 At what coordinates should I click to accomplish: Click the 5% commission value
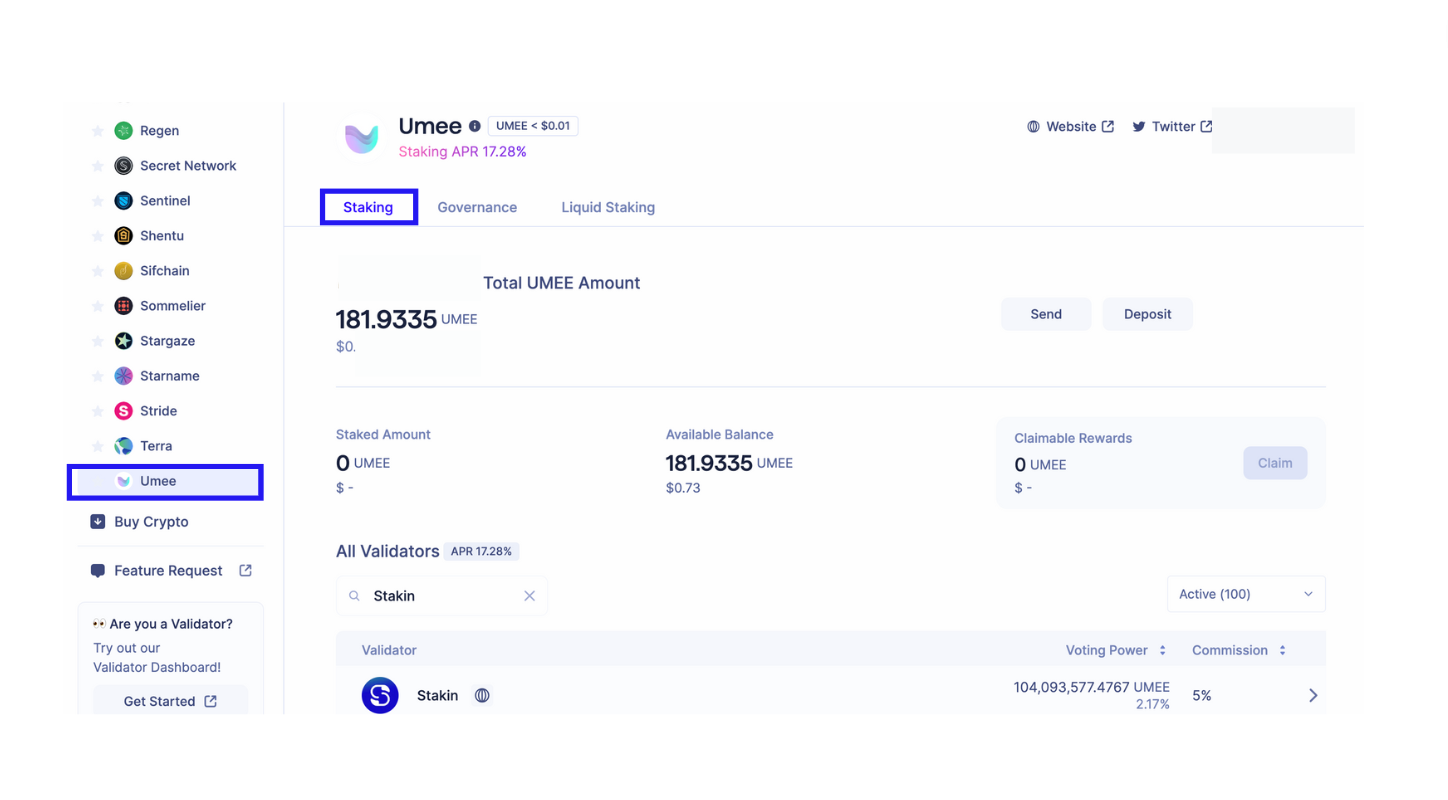tap(1201, 696)
